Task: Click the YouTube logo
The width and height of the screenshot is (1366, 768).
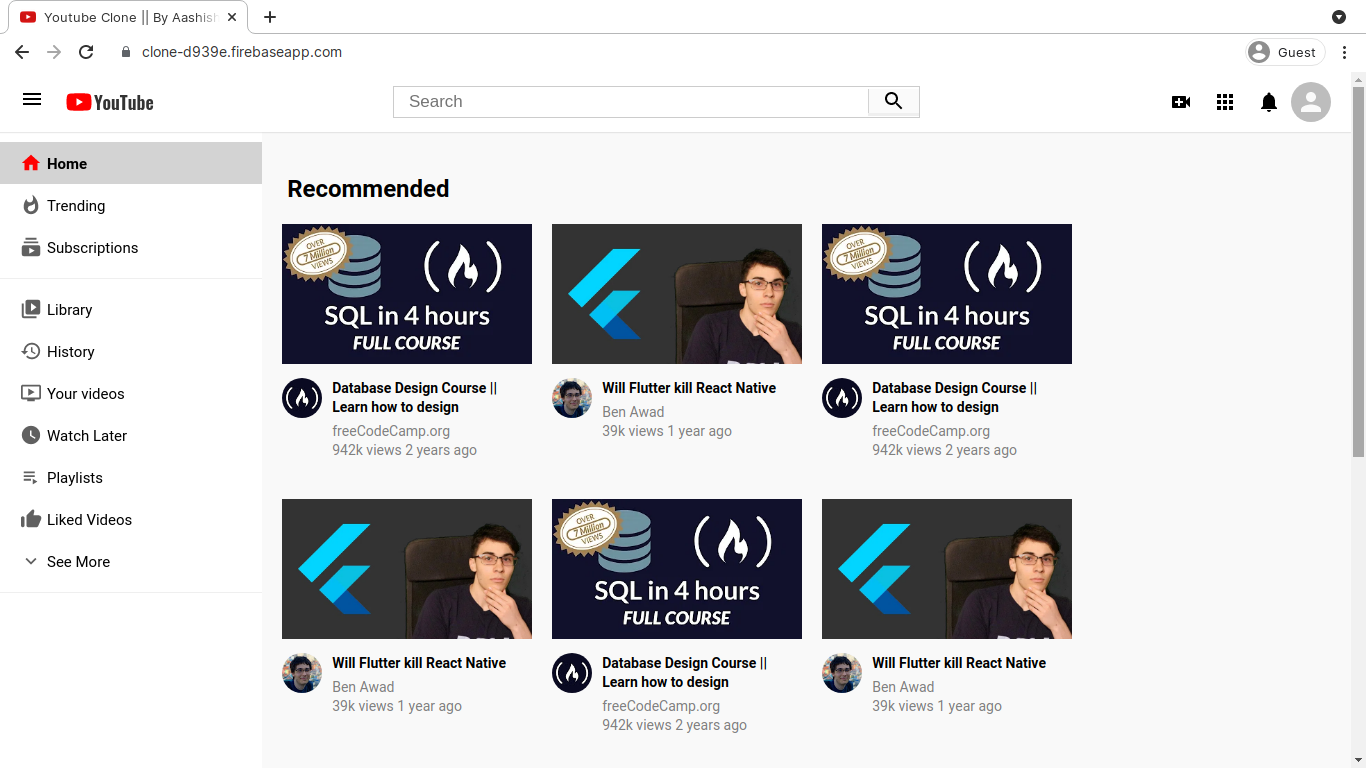Action: coord(109,101)
